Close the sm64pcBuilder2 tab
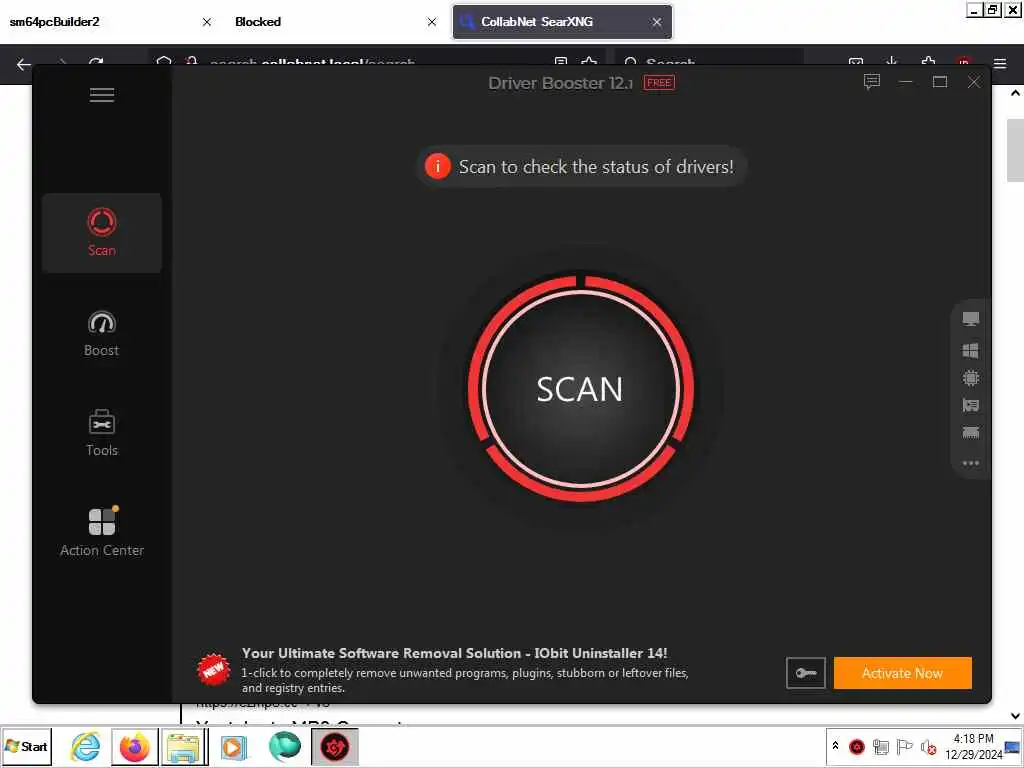1024x768 pixels. (207, 22)
